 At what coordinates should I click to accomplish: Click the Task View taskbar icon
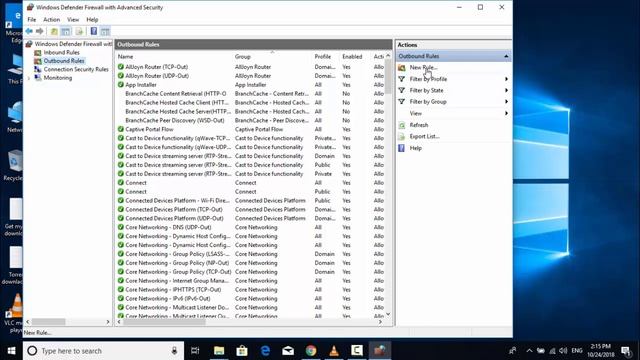tap(195, 351)
